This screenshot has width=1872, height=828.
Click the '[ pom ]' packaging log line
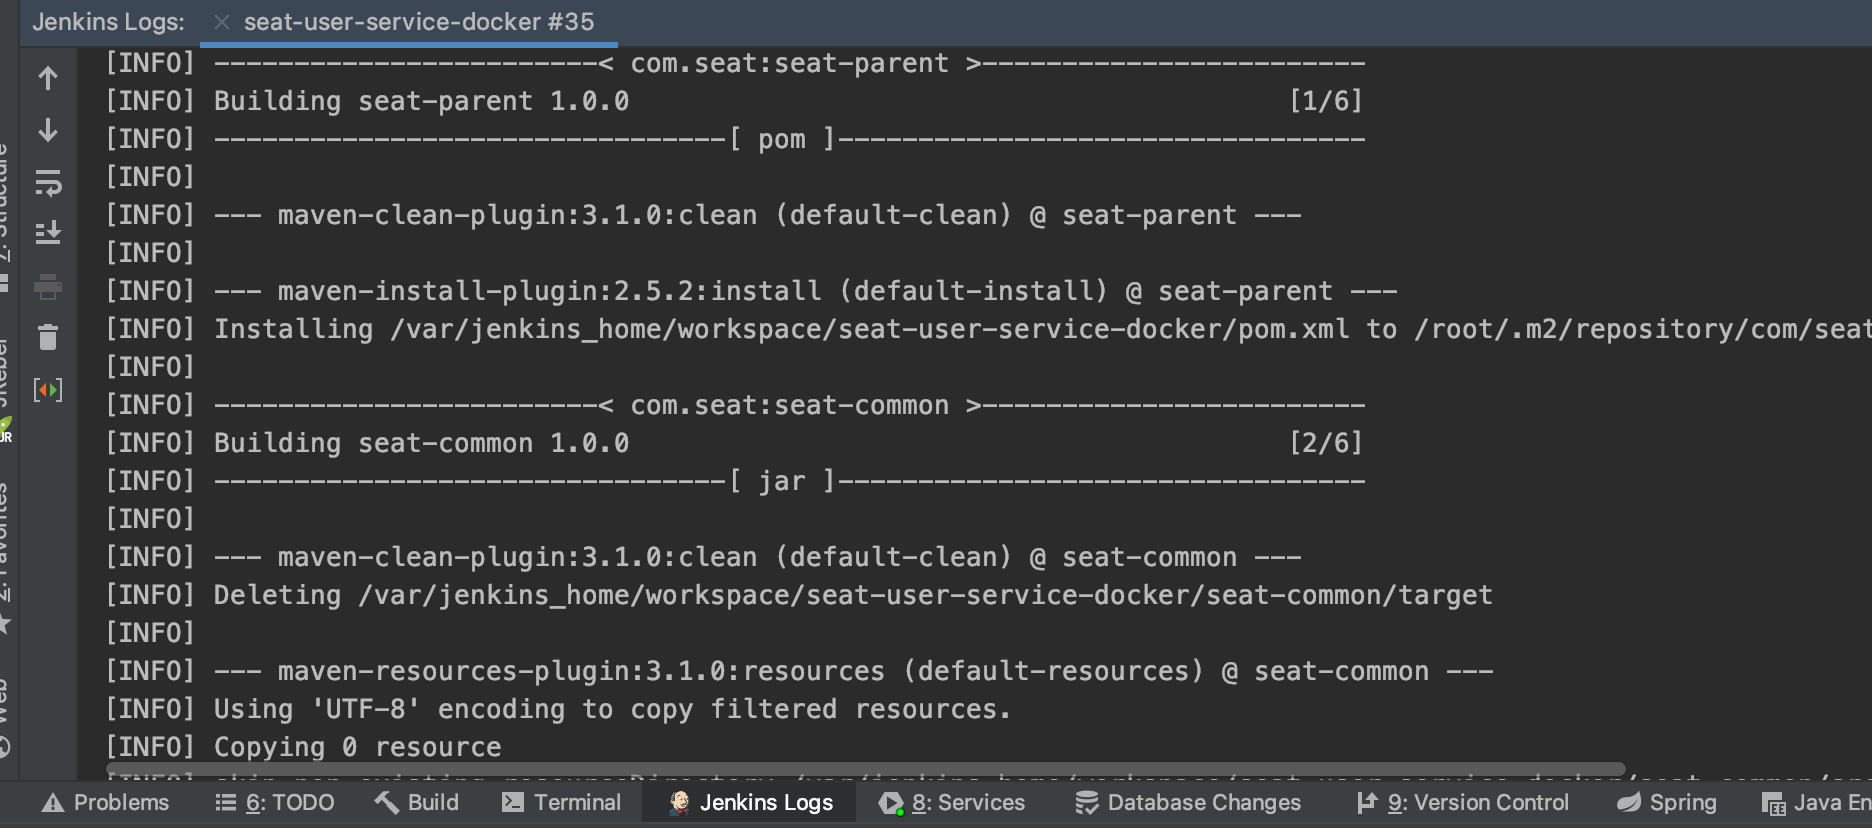pyautogui.click(x=735, y=139)
